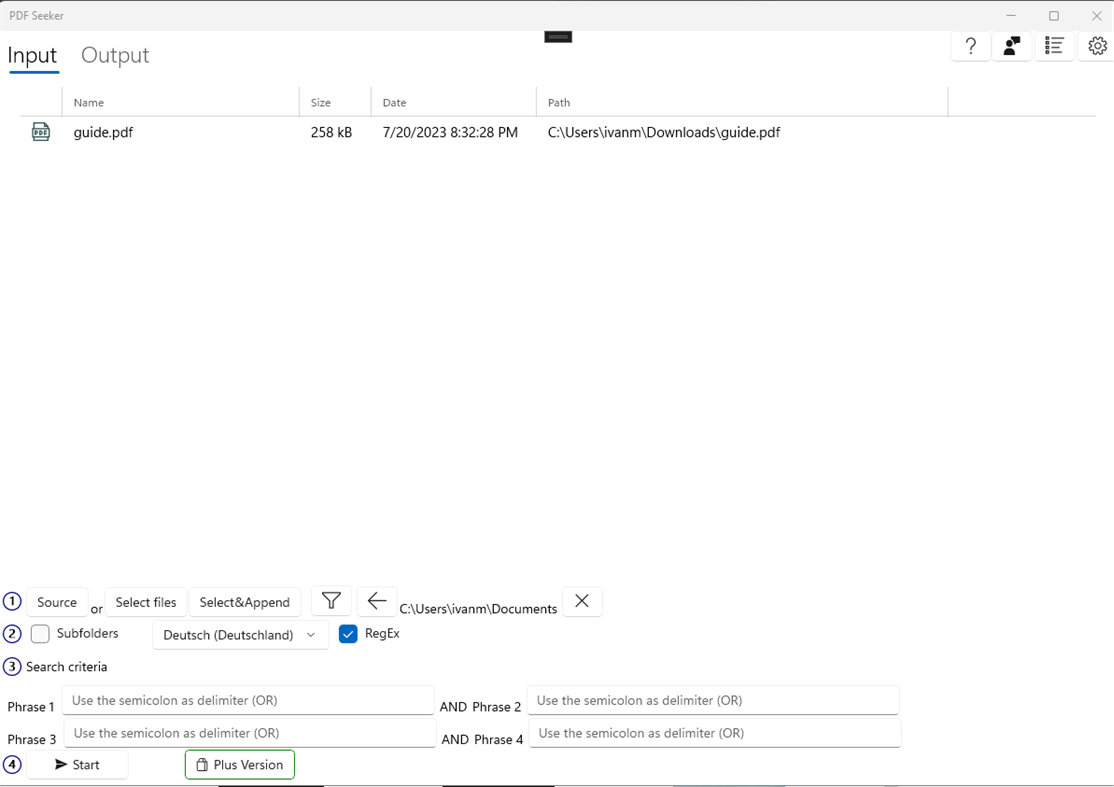
Task: Enable the Subfolders checkbox
Action: 40,633
